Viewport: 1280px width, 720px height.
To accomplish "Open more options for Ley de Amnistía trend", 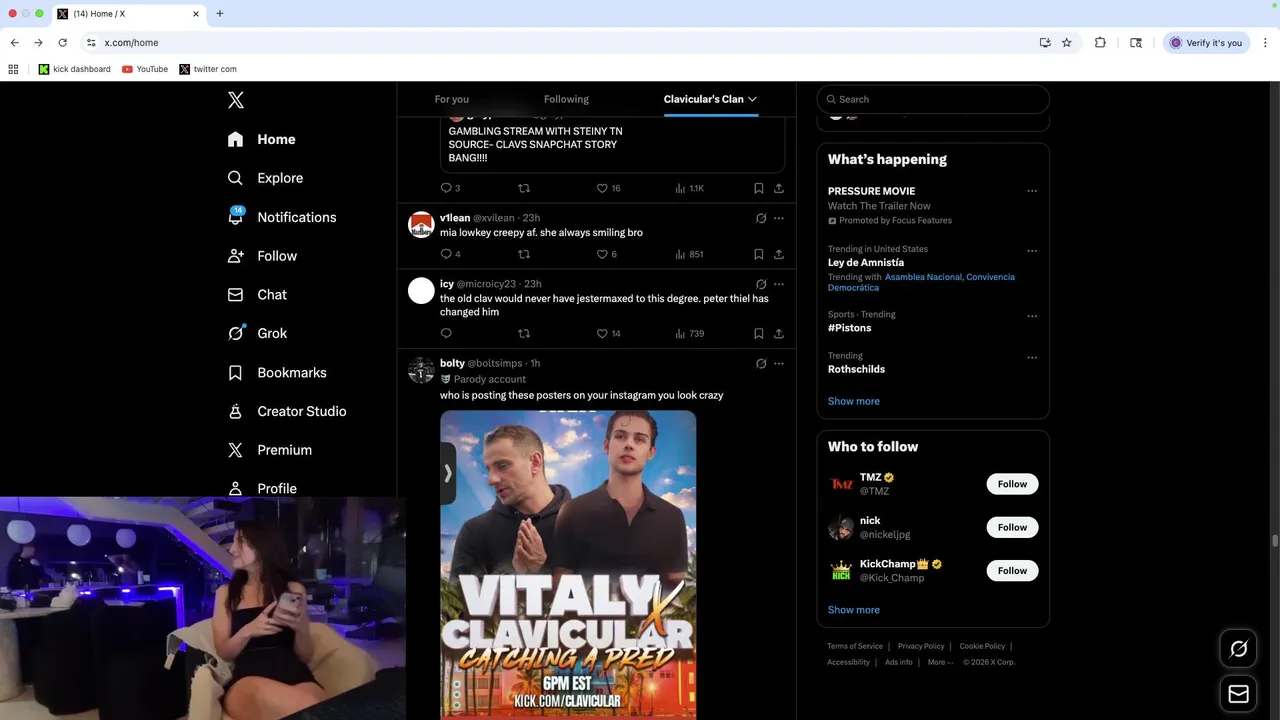I will coord(1032,251).
